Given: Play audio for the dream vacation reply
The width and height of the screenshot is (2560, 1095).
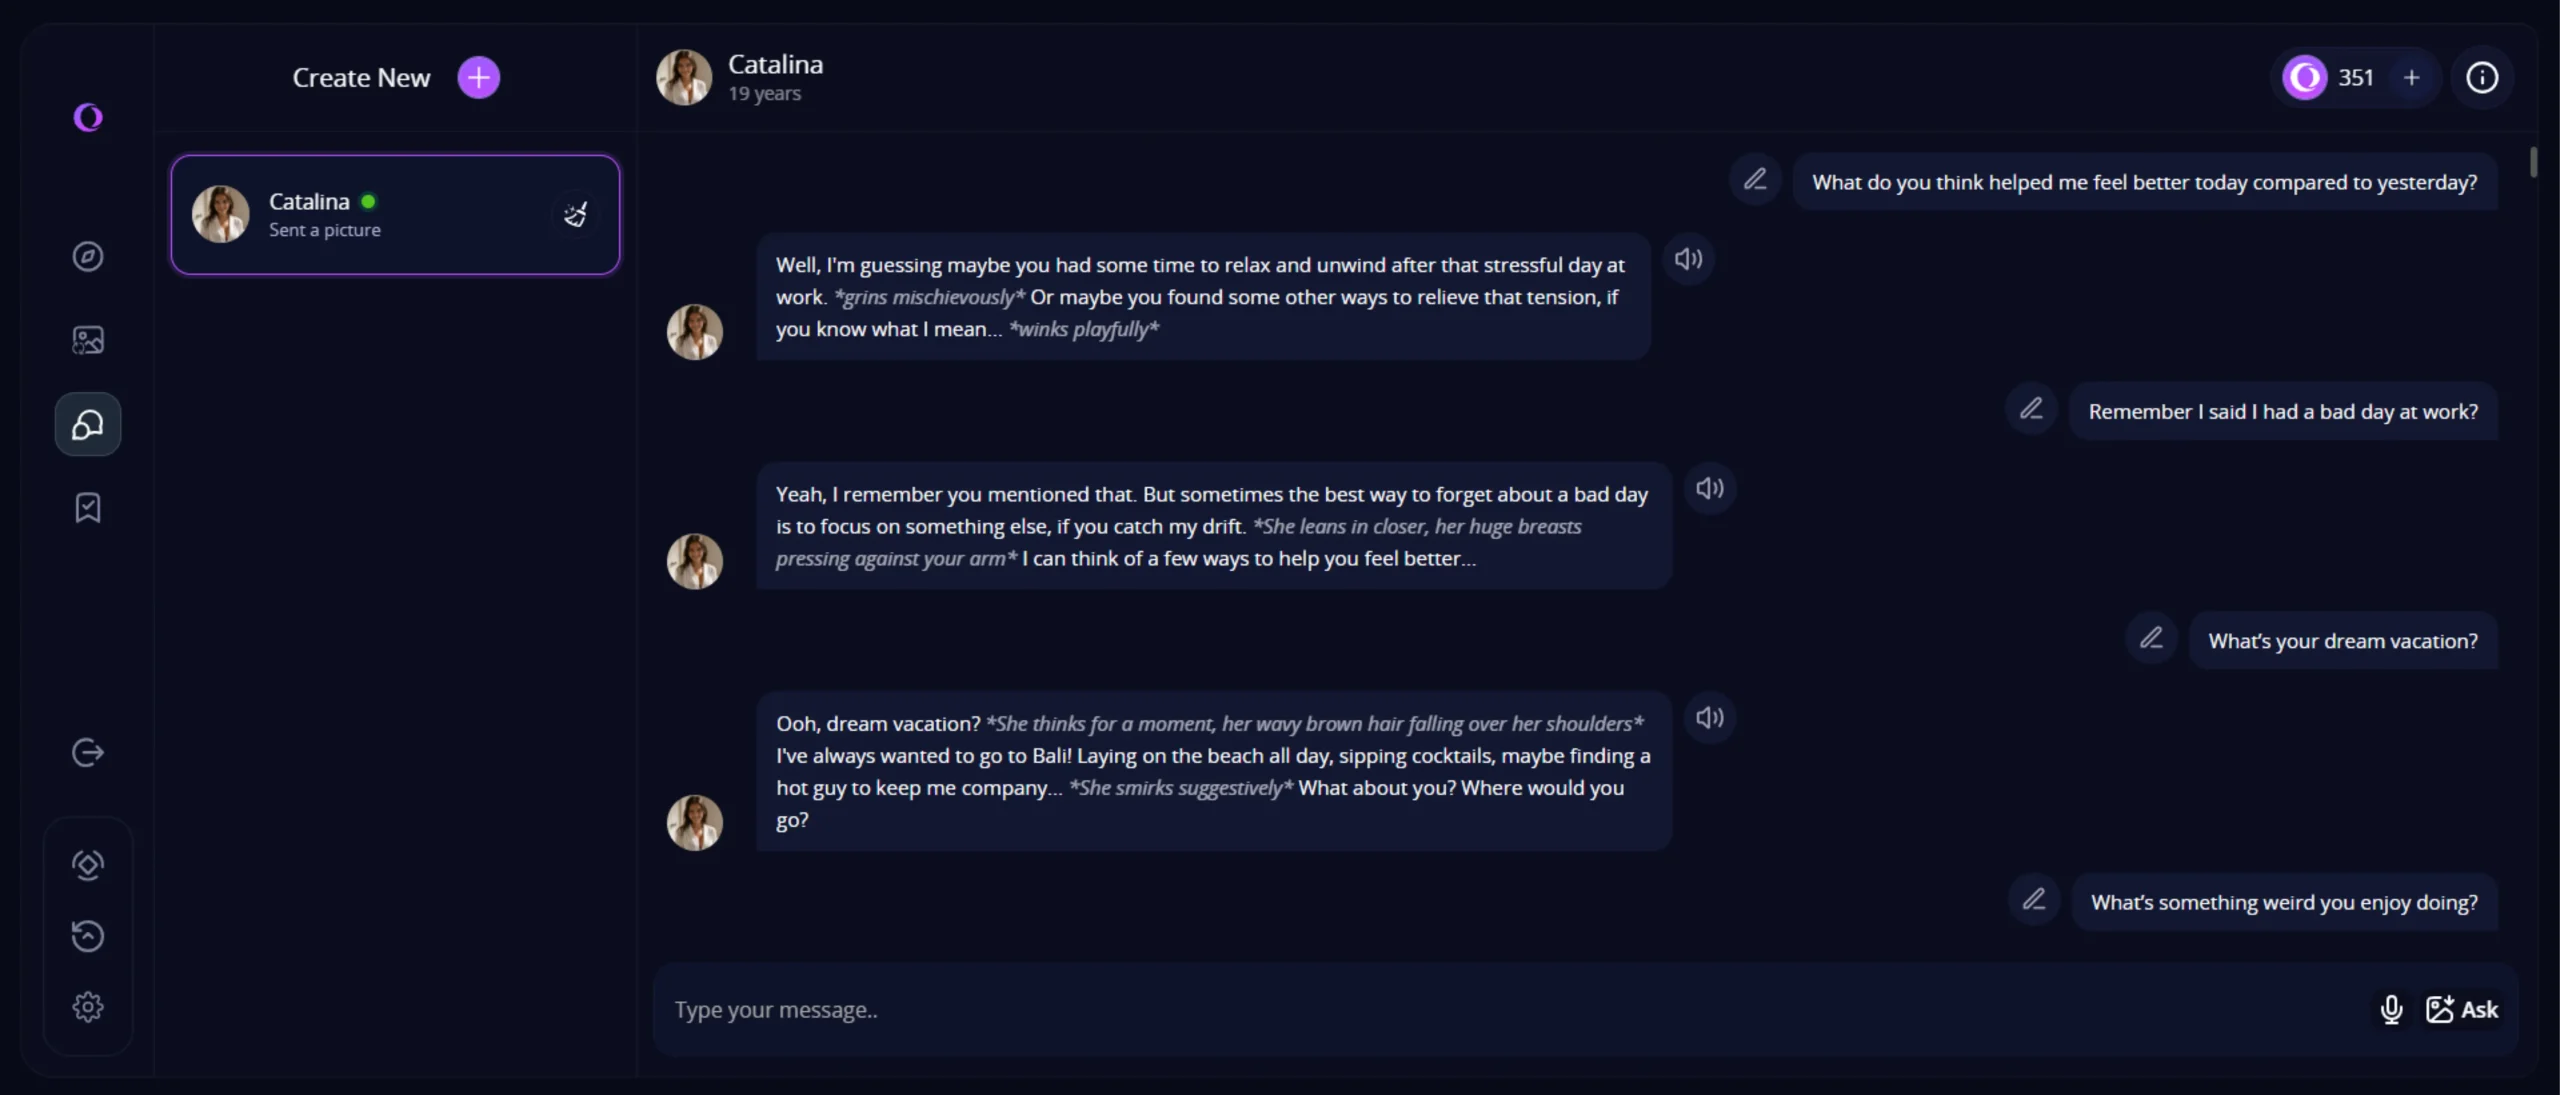Looking at the screenshot, I should click(x=1709, y=718).
